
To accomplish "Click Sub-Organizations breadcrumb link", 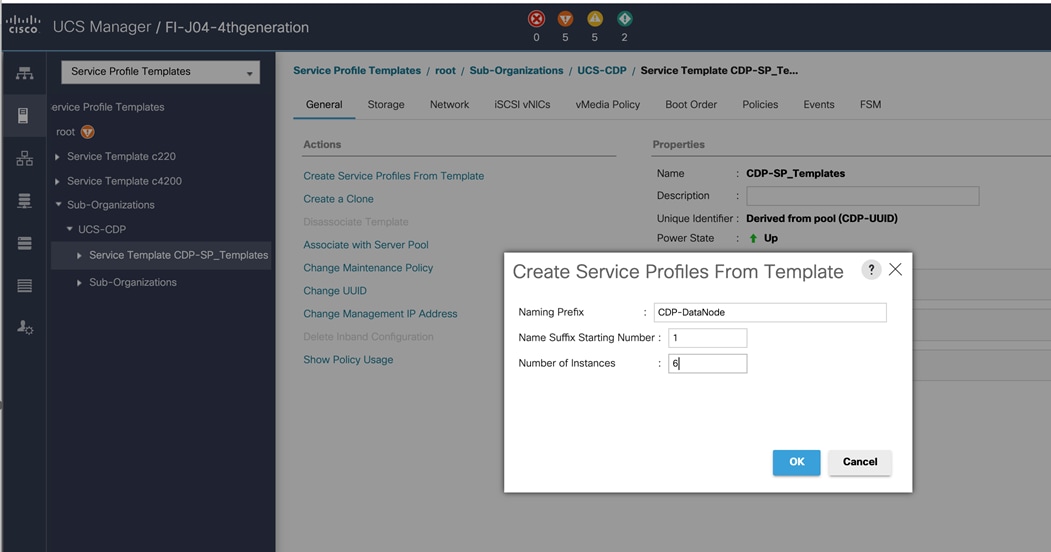I will click(x=516, y=71).
